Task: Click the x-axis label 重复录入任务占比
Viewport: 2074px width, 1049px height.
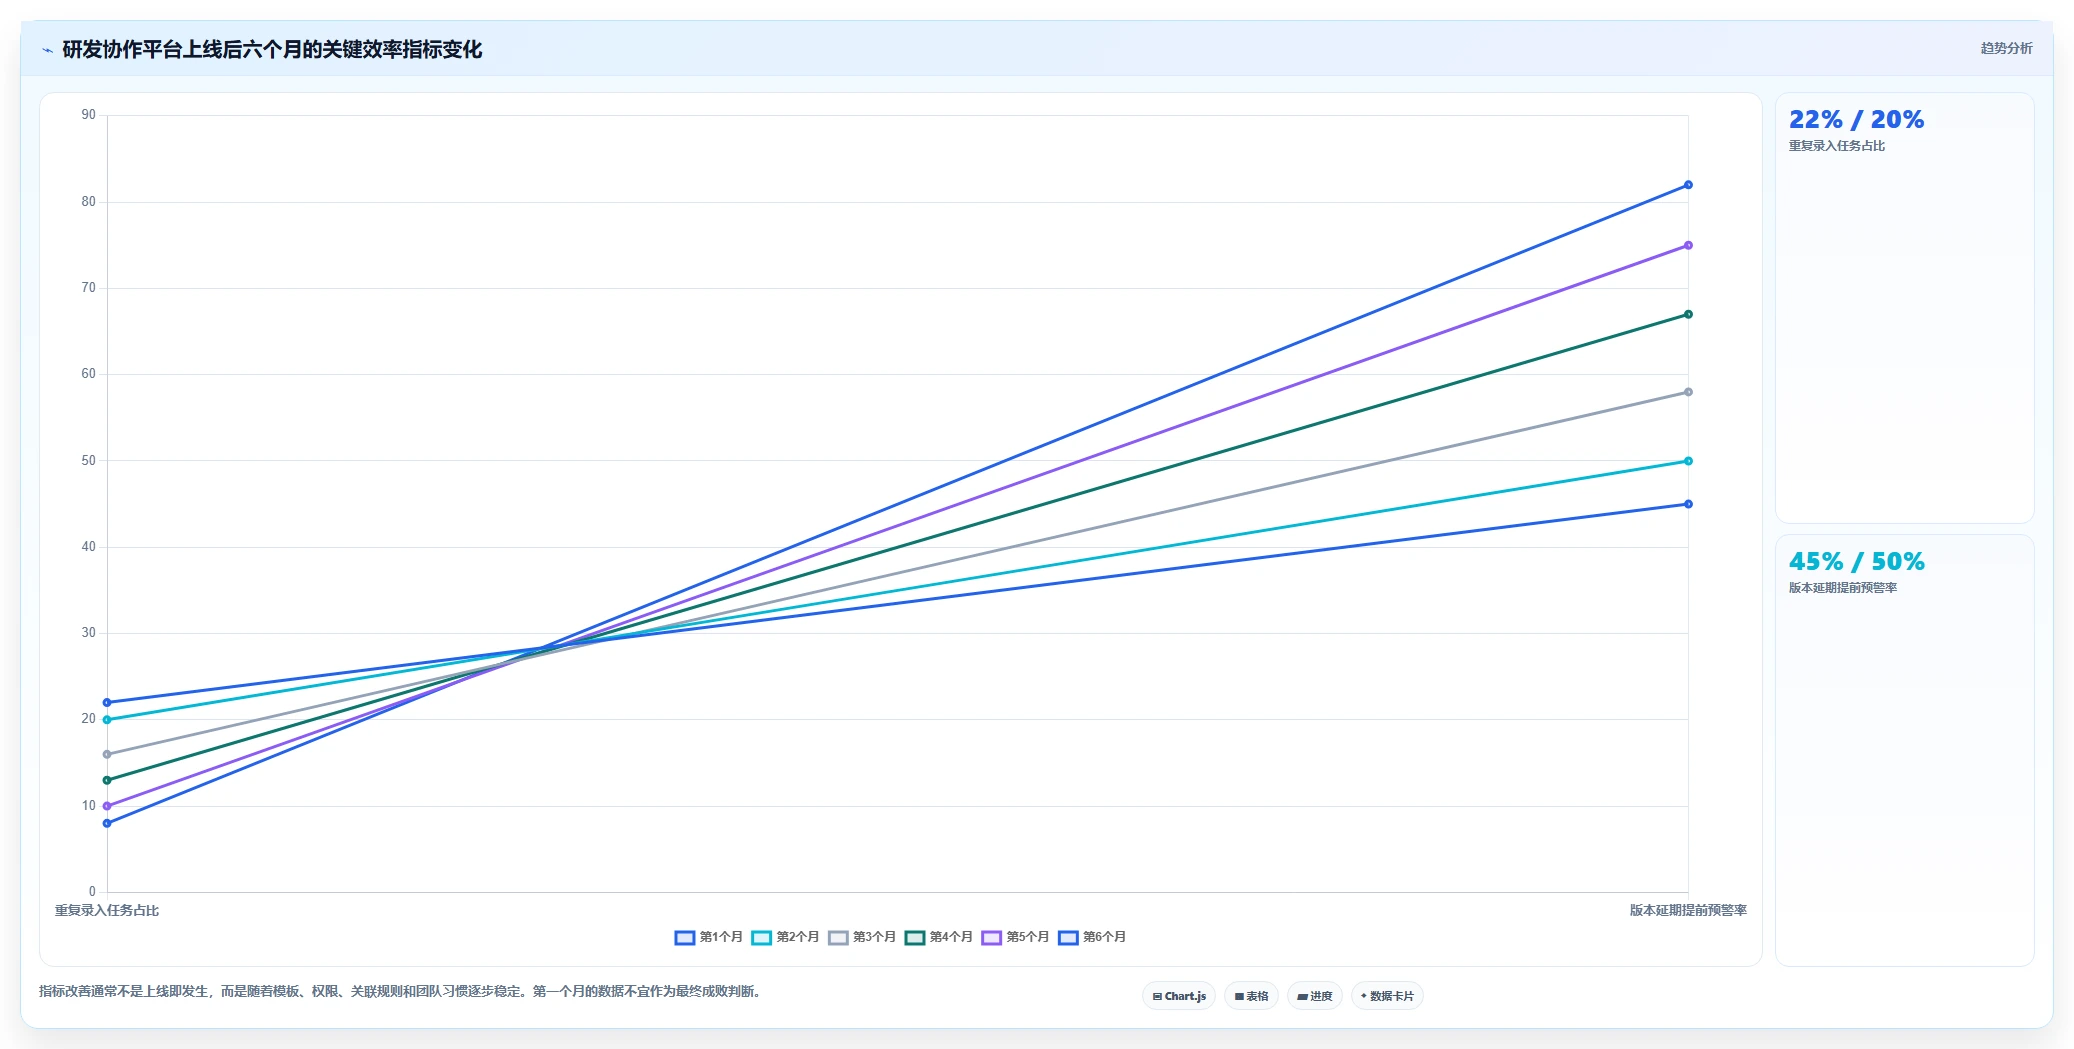Action: (x=107, y=910)
